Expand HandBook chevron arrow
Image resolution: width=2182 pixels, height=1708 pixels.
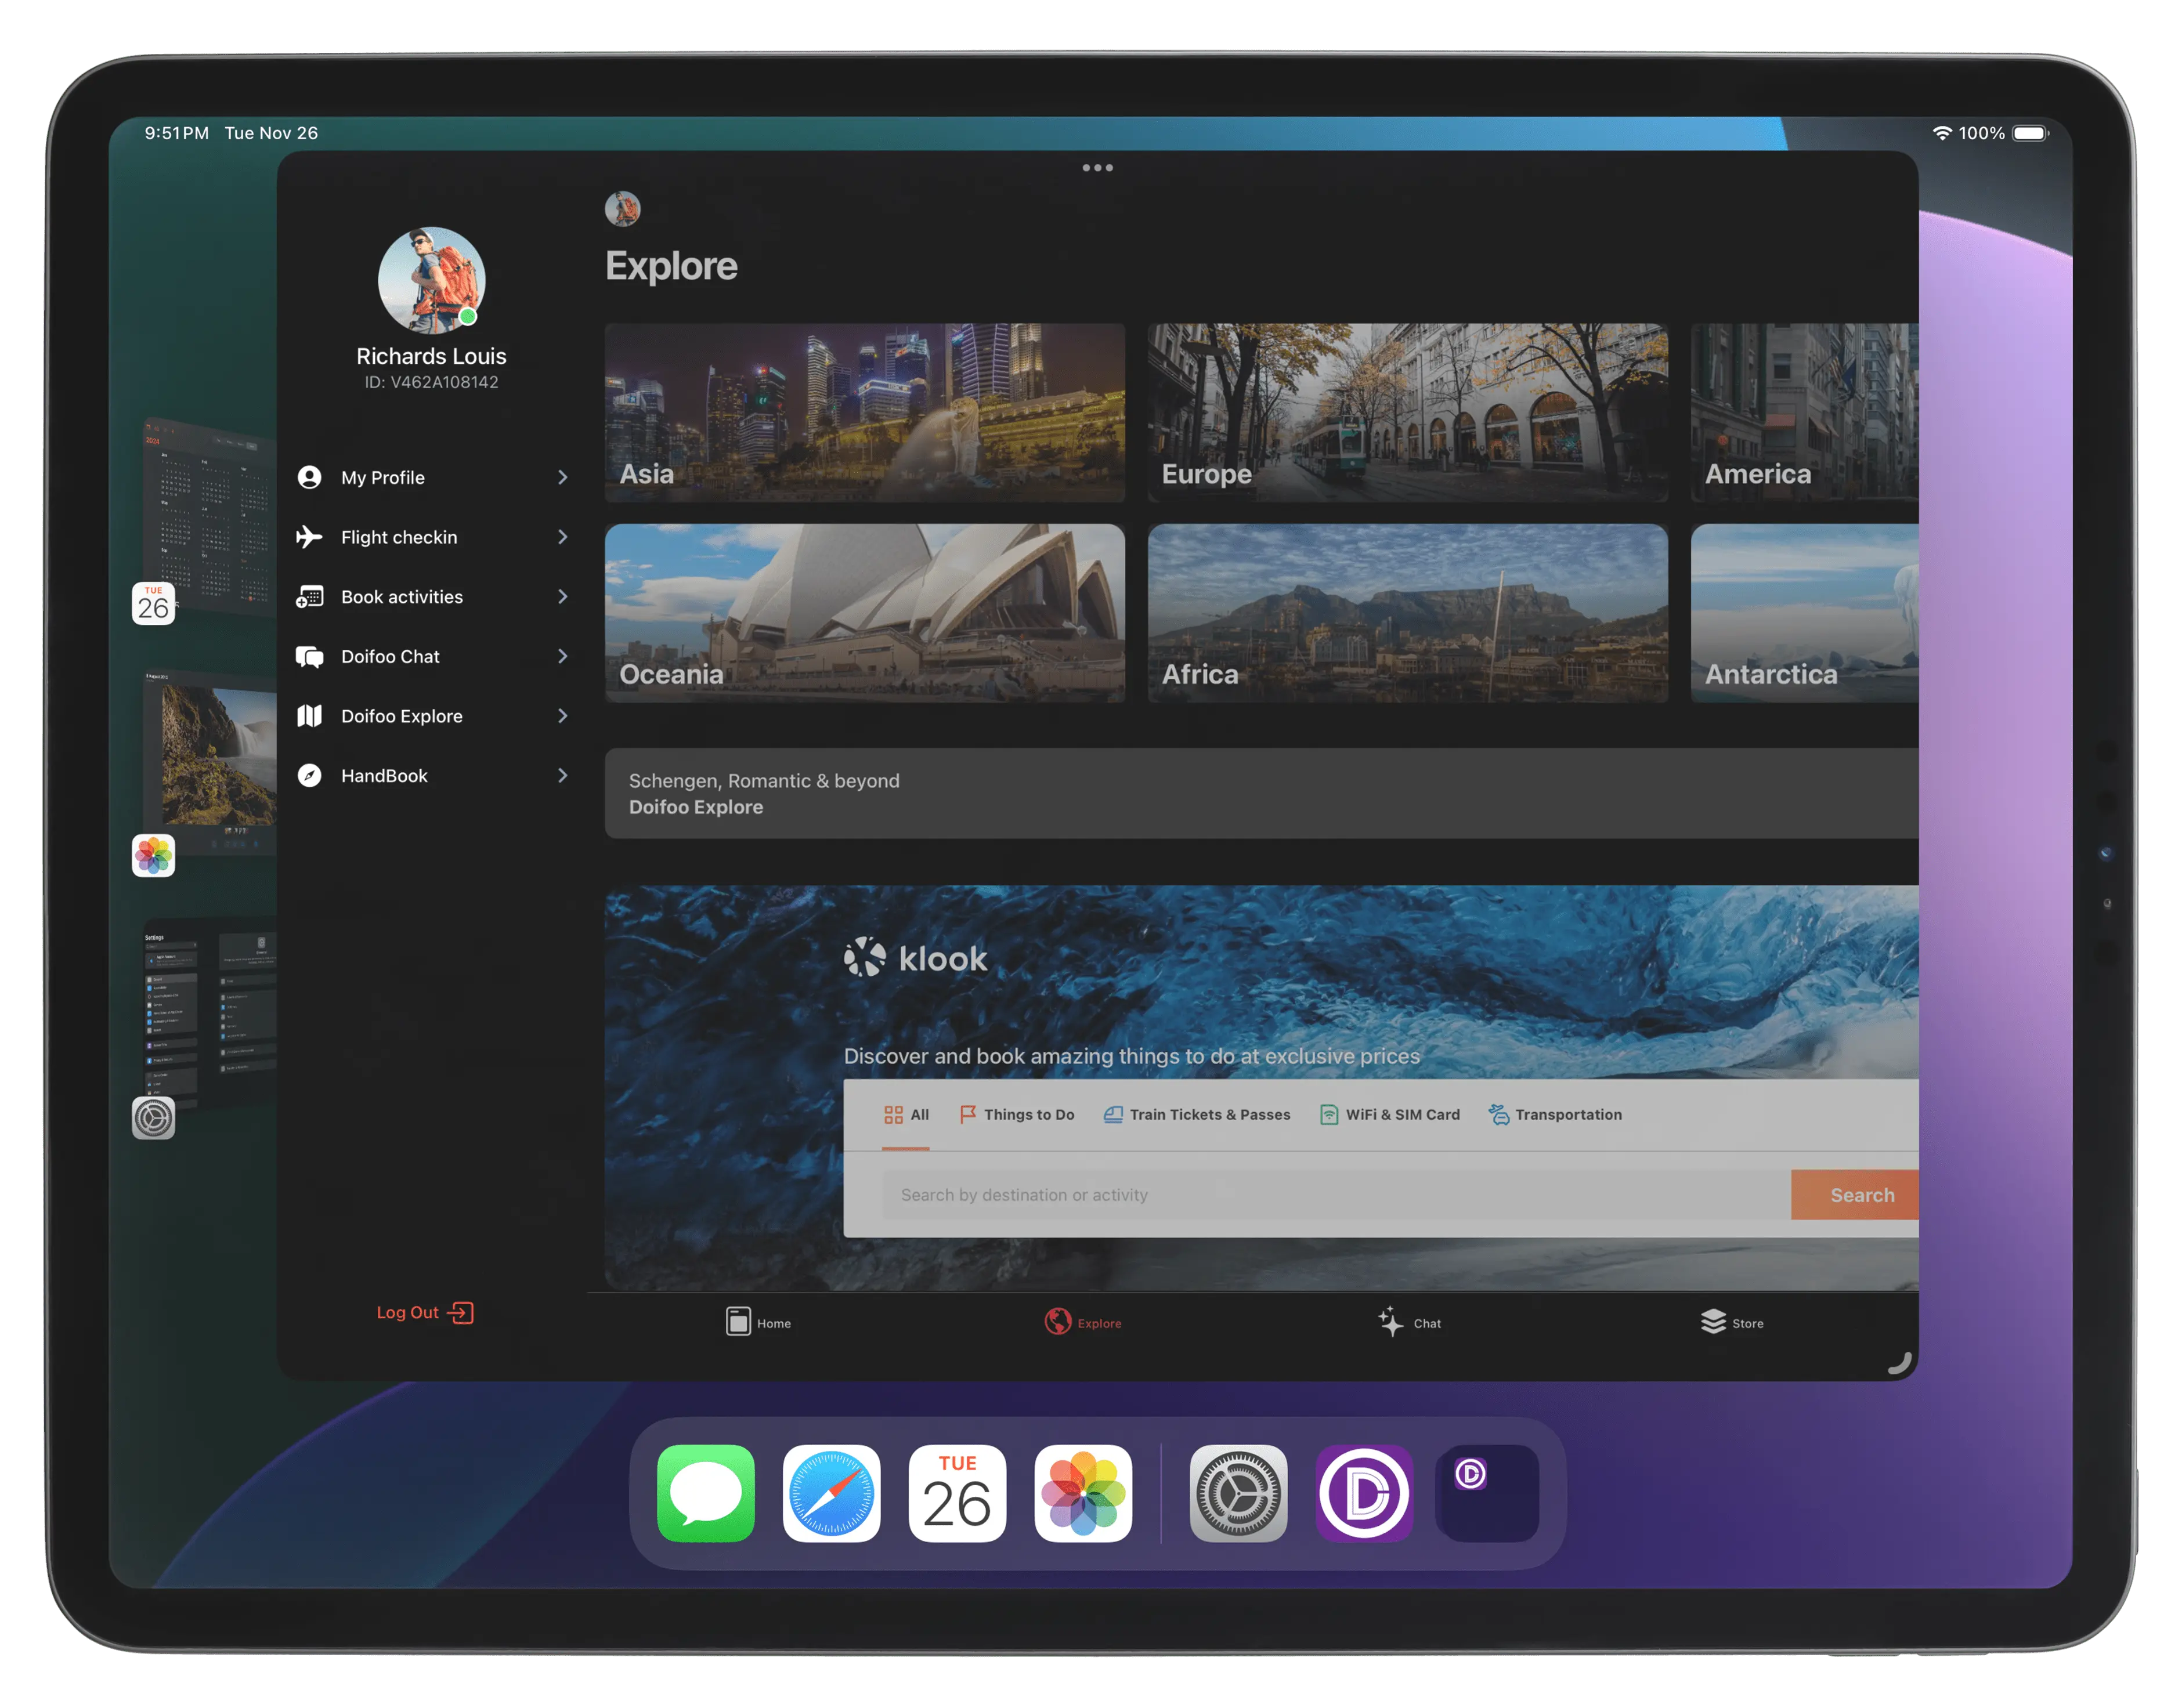(562, 775)
